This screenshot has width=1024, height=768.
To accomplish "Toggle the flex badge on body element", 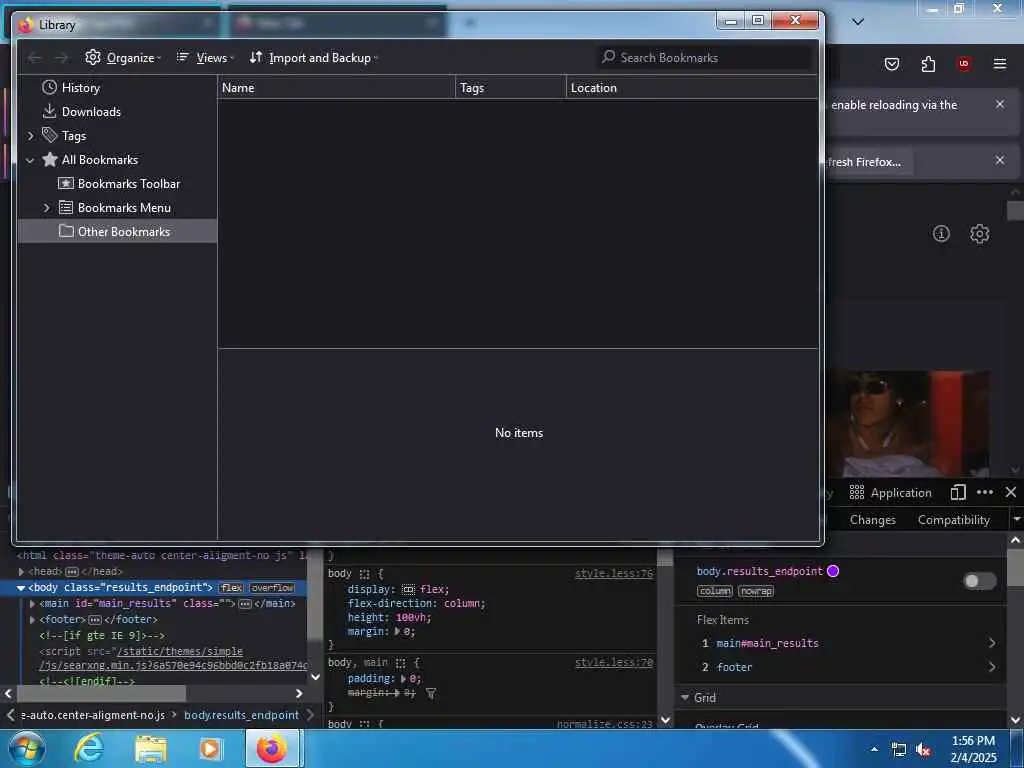I will click(231, 588).
